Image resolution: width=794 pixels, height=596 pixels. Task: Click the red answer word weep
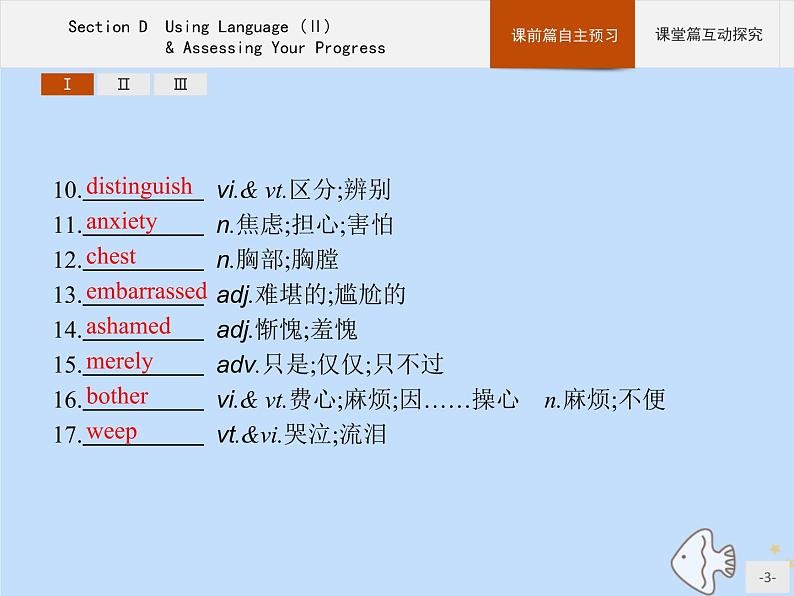111,432
